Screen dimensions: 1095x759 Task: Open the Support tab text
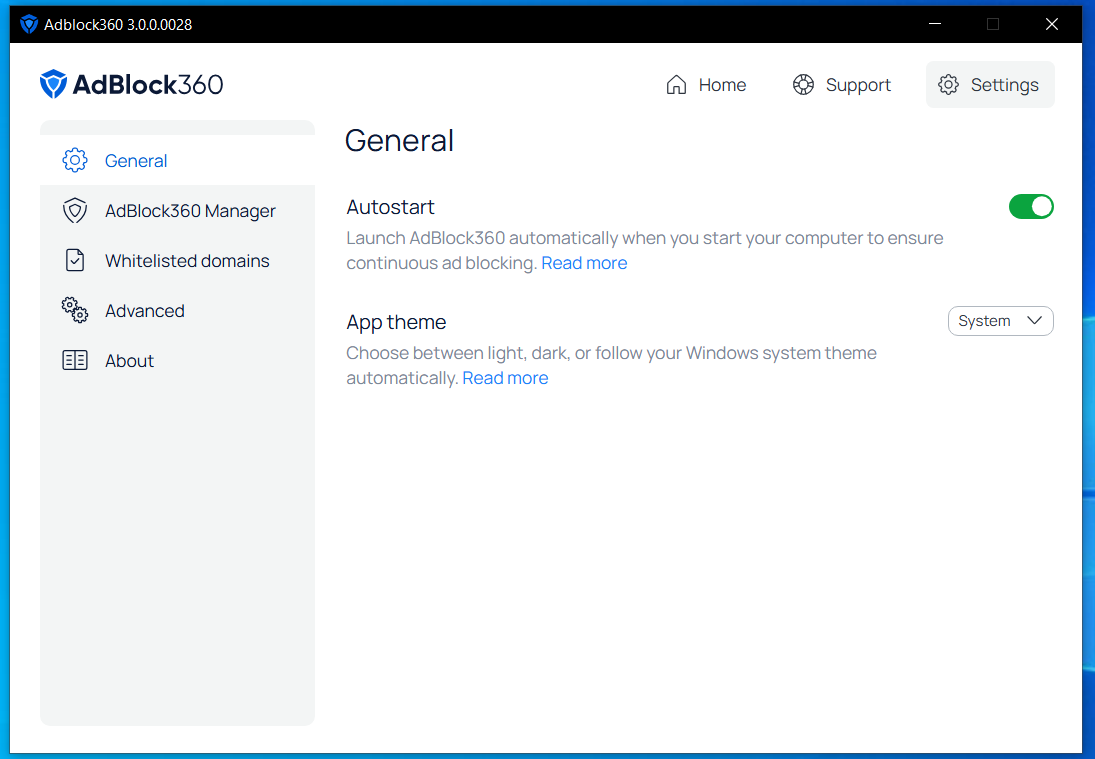[858, 85]
